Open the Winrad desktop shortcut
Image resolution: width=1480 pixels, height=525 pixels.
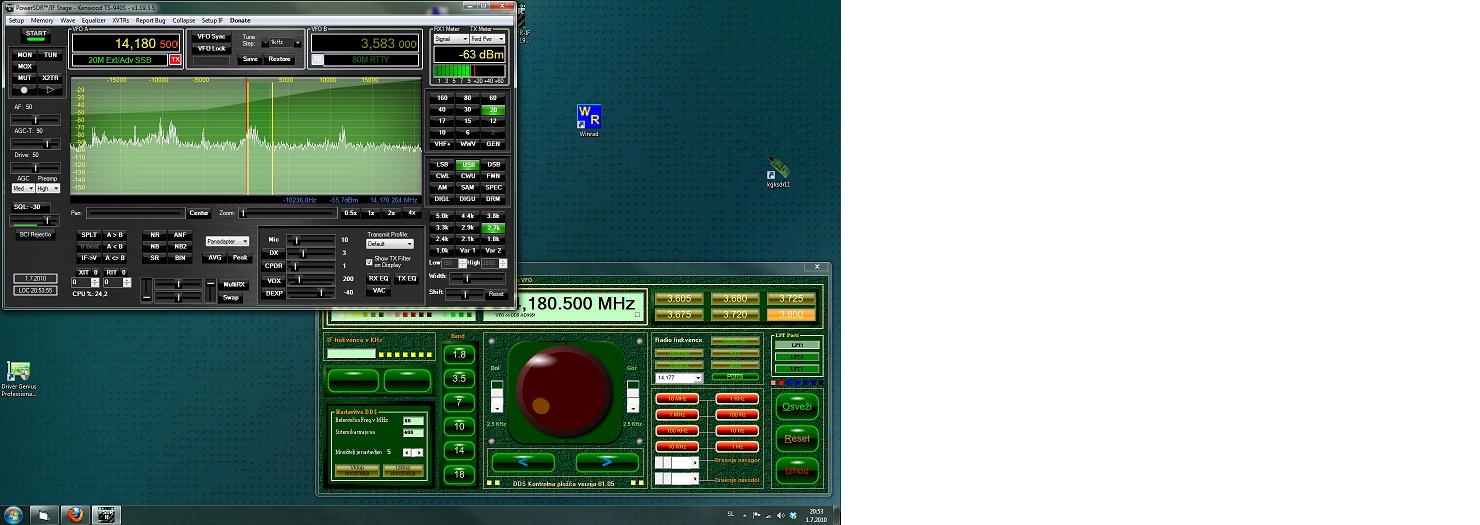point(589,117)
